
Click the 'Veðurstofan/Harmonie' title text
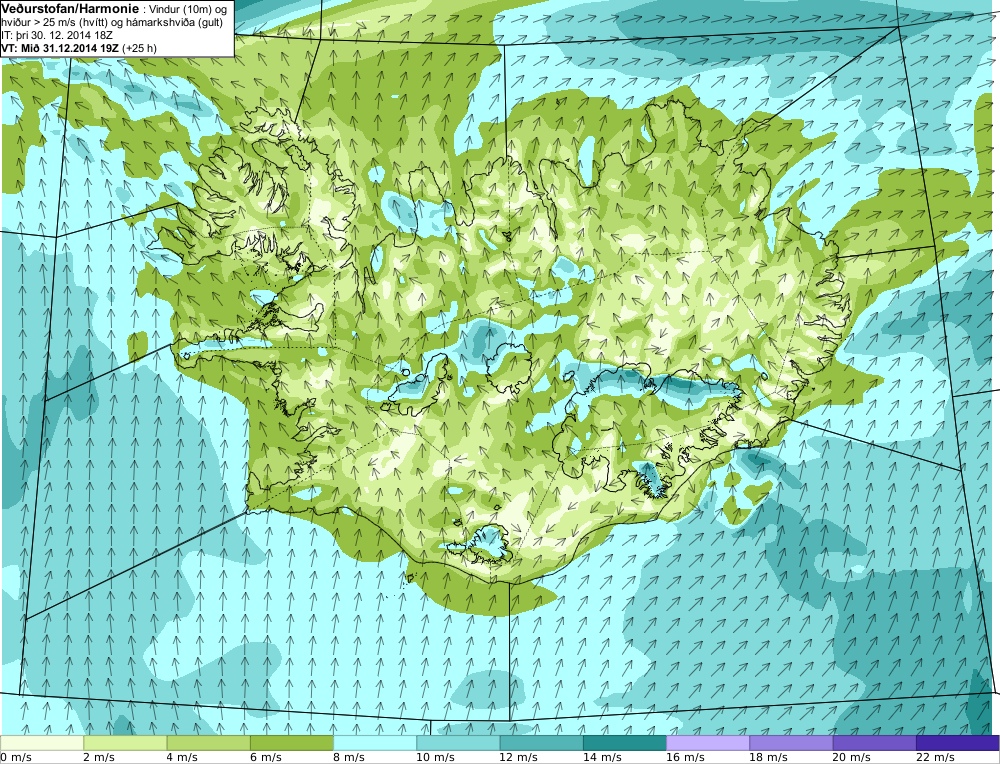[69, 9]
